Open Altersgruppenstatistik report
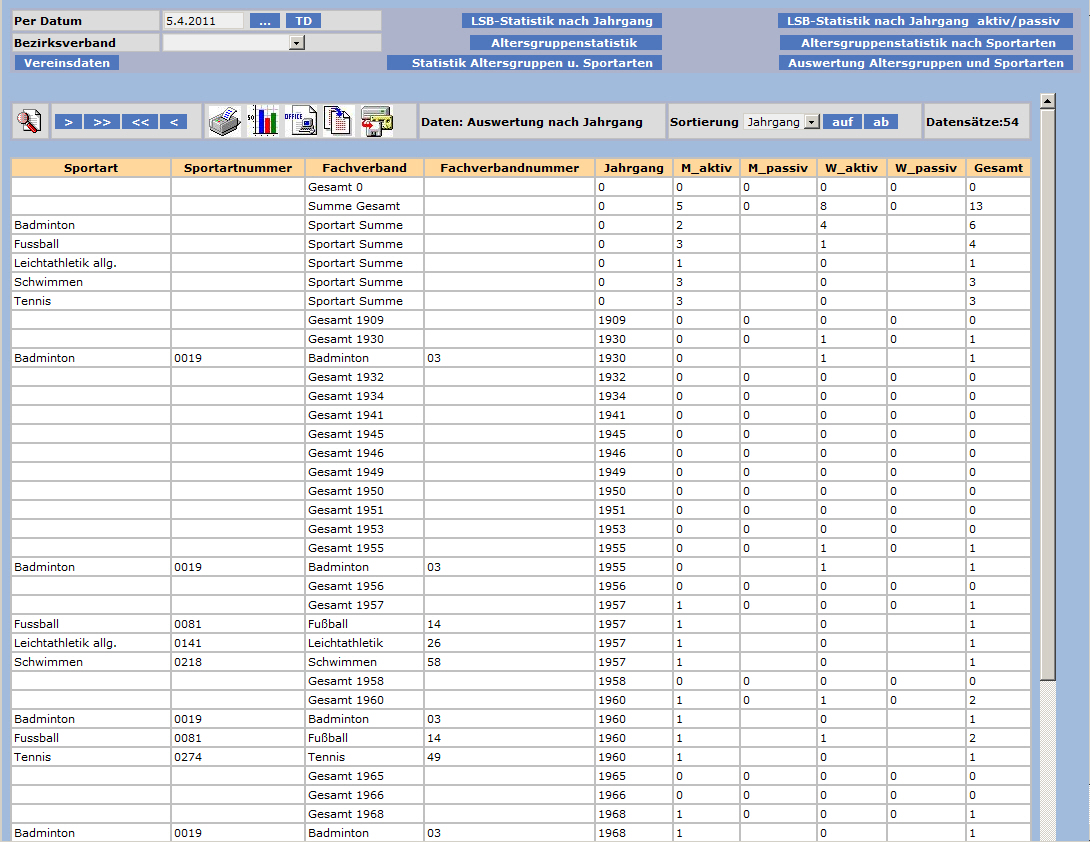The height and width of the screenshot is (842, 1090). pos(566,43)
